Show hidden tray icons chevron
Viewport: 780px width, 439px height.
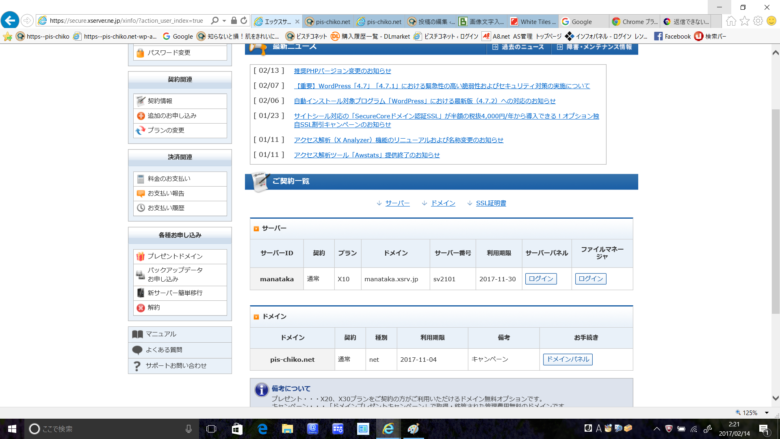(x=657, y=429)
